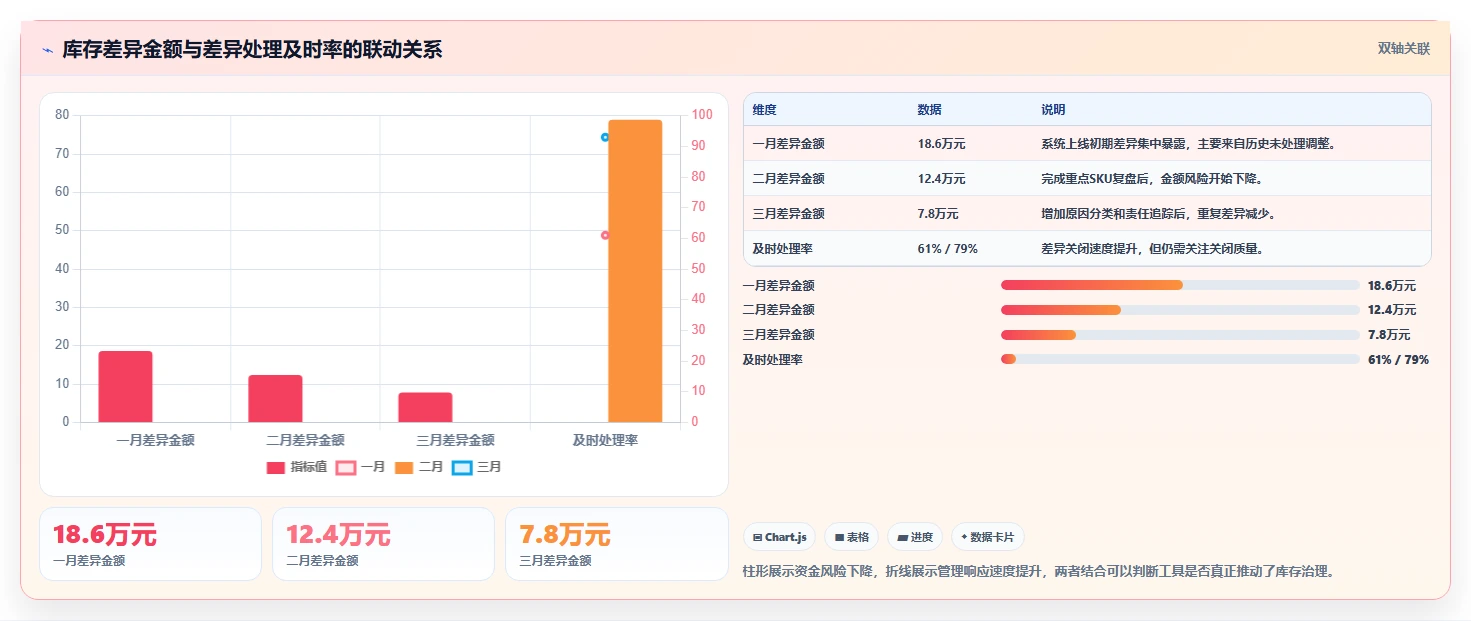Click the 数据卡片 tag chip
1471x621 pixels.
(987, 537)
